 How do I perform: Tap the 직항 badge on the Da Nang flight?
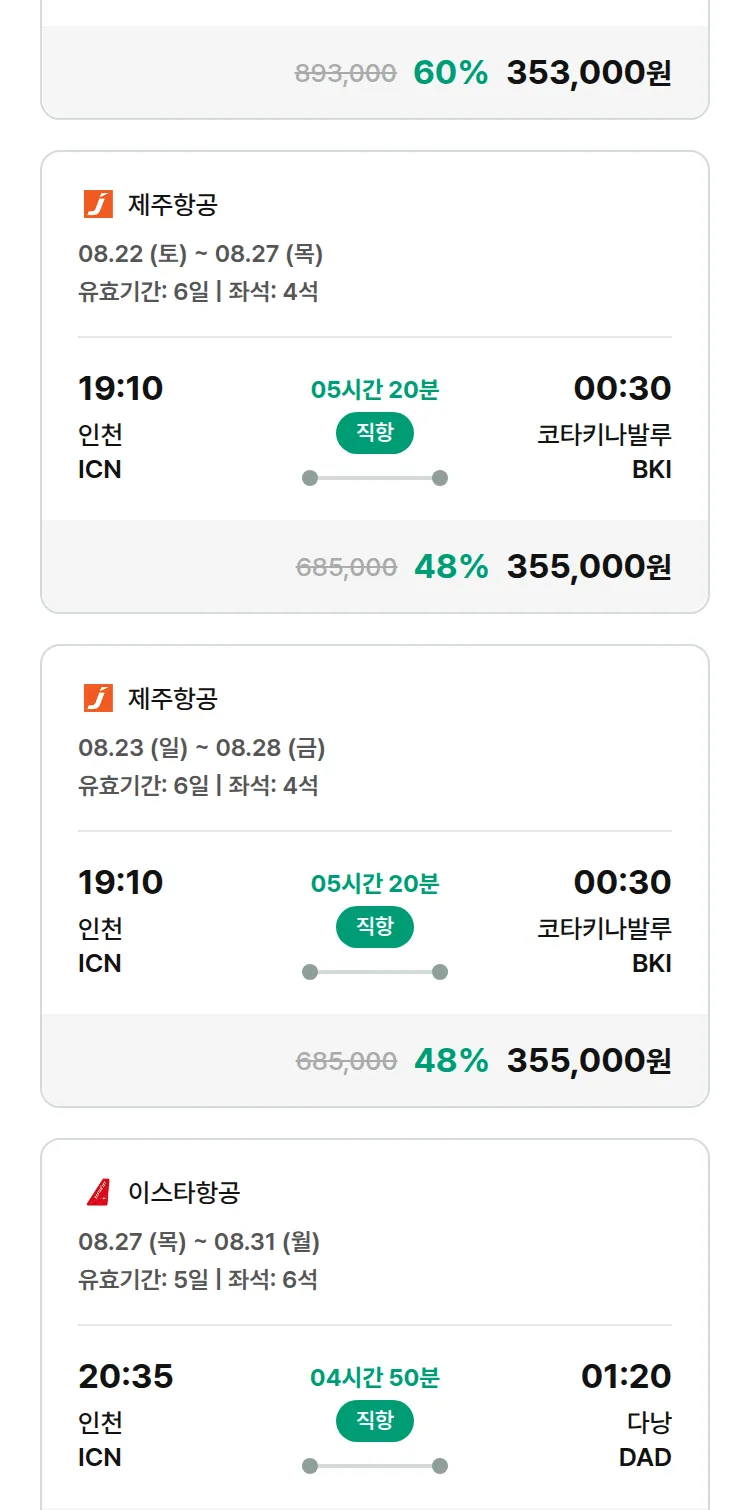point(375,1421)
